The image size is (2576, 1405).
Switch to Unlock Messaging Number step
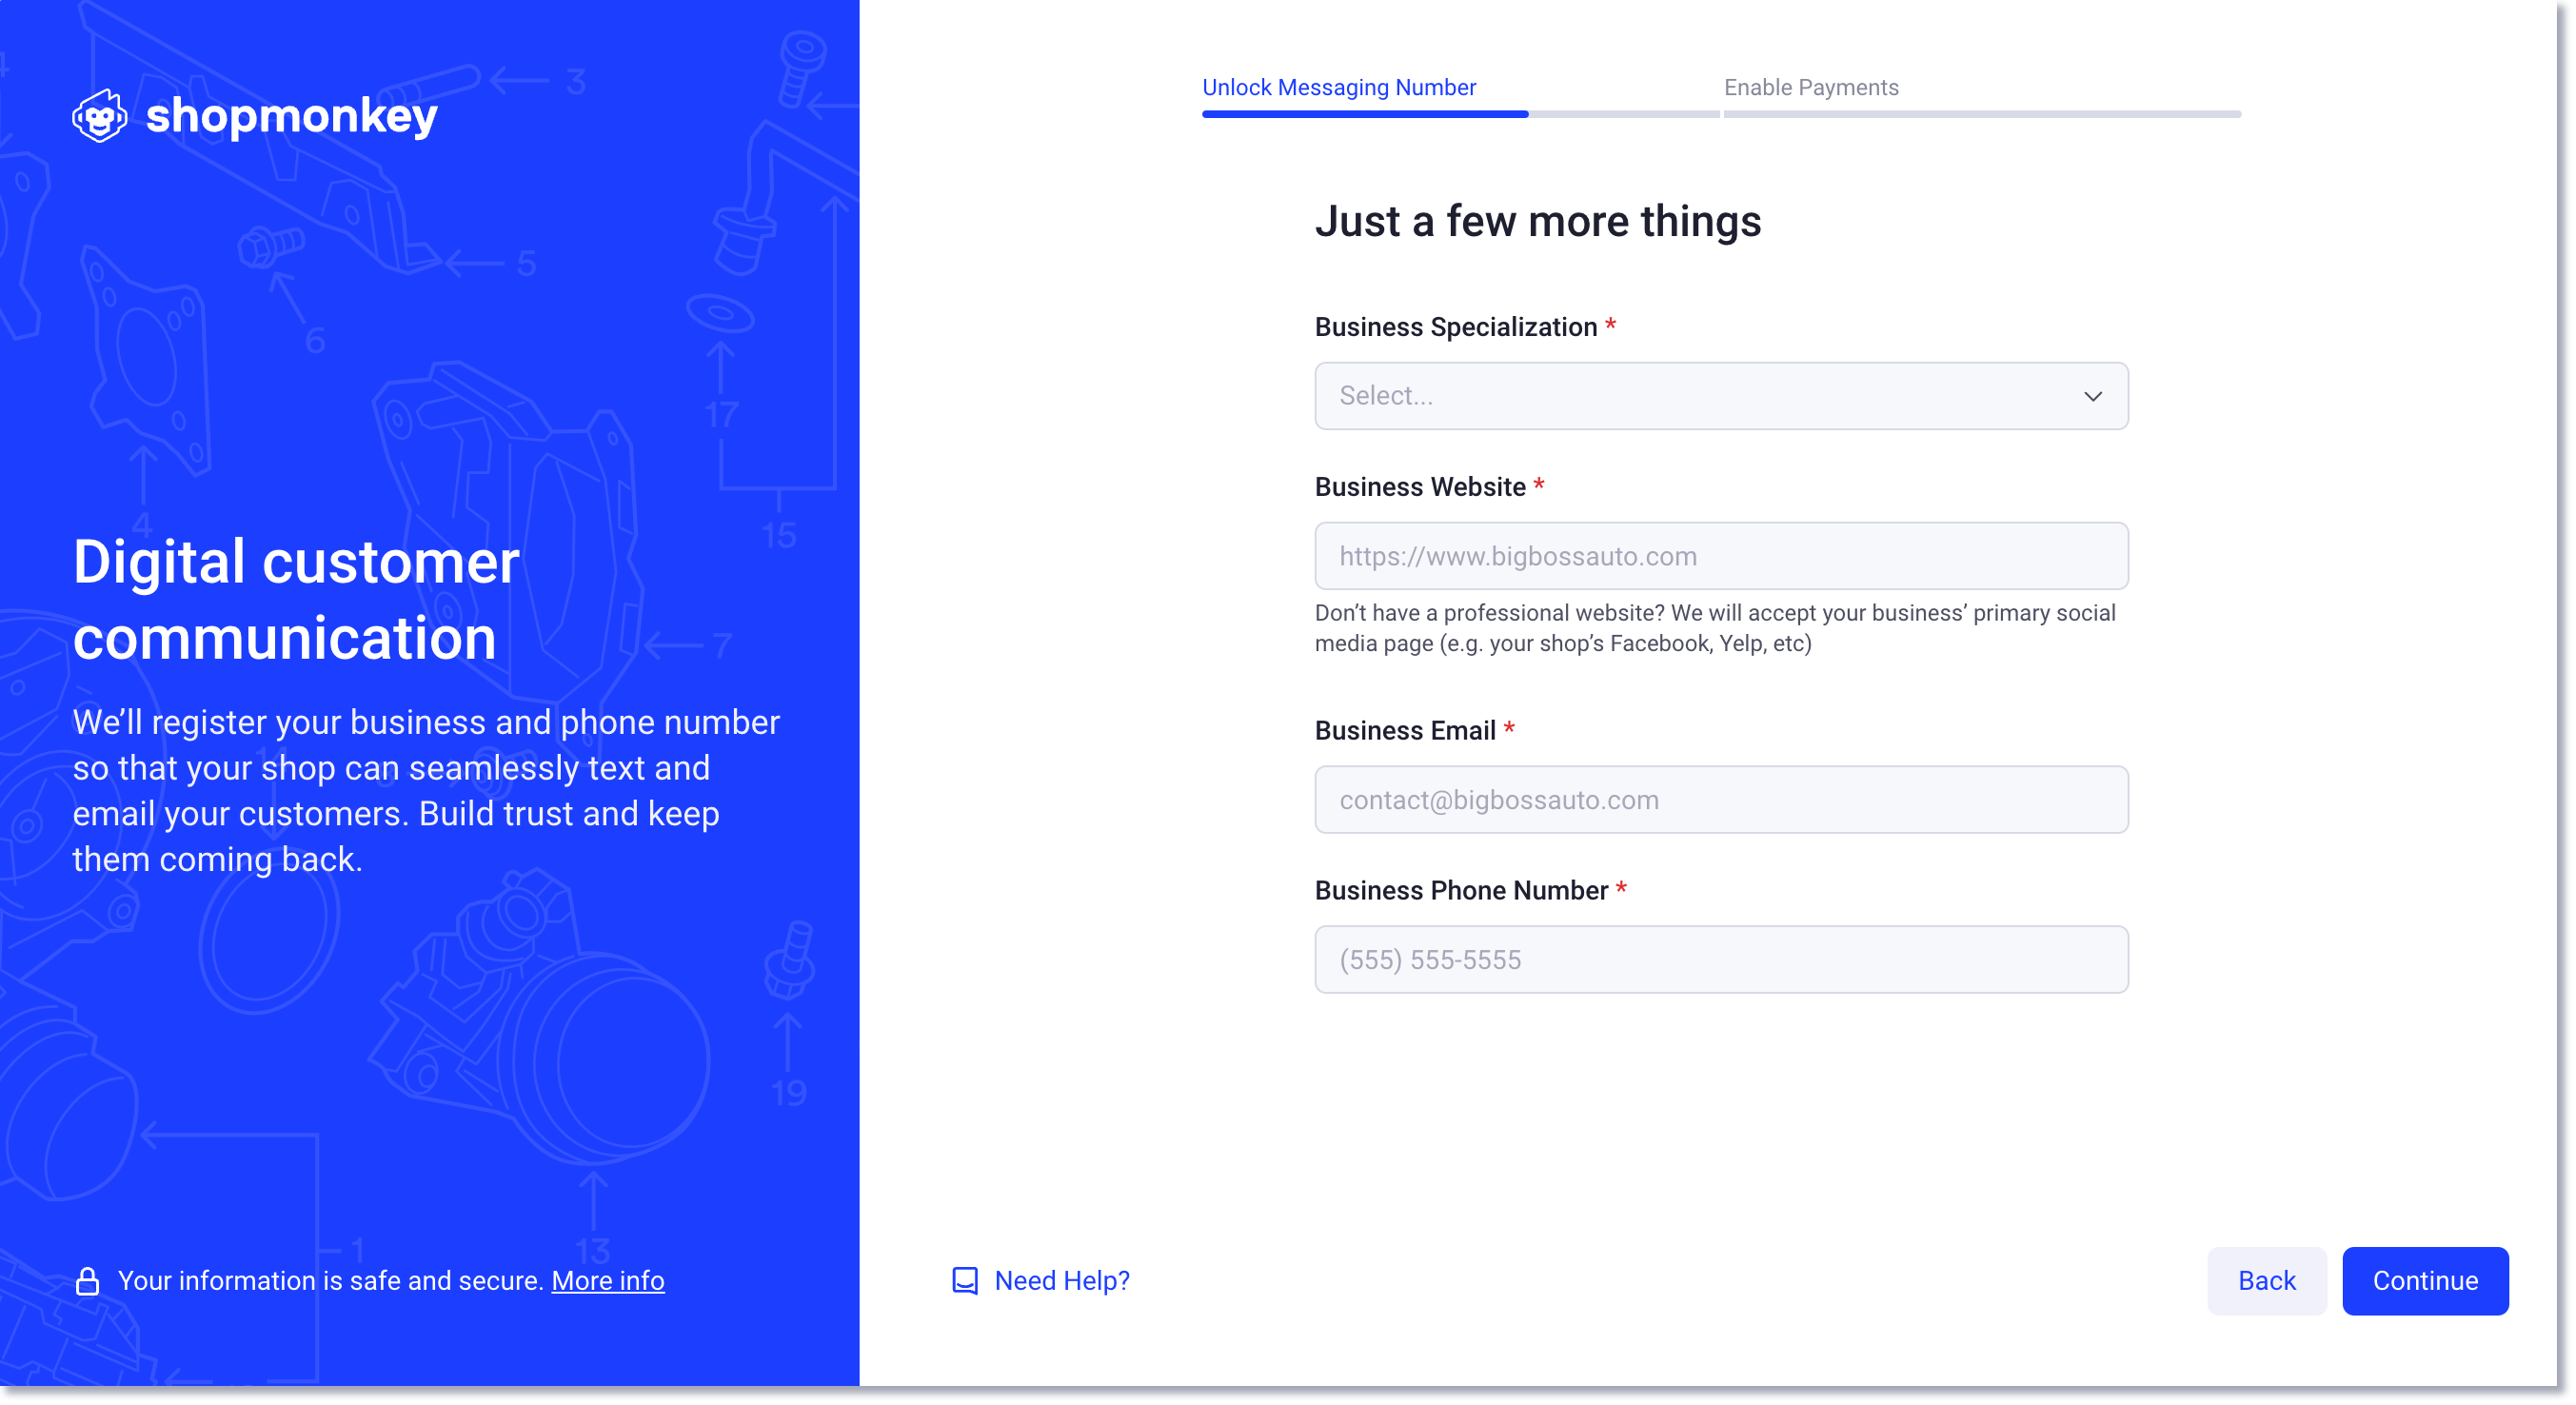pos(1339,88)
